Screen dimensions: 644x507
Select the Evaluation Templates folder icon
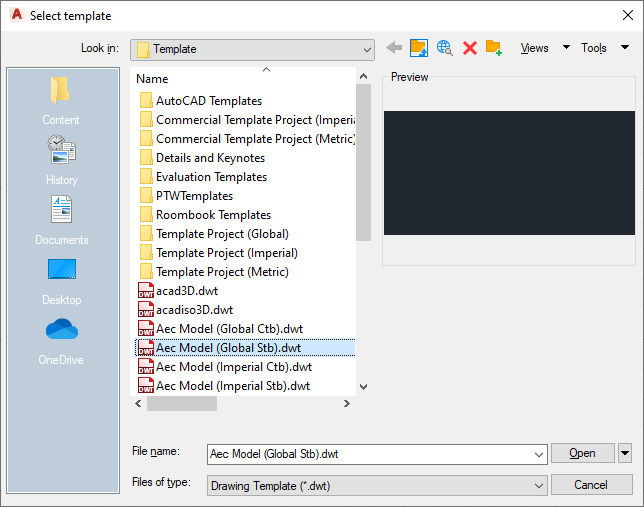[x=146, y=177]
